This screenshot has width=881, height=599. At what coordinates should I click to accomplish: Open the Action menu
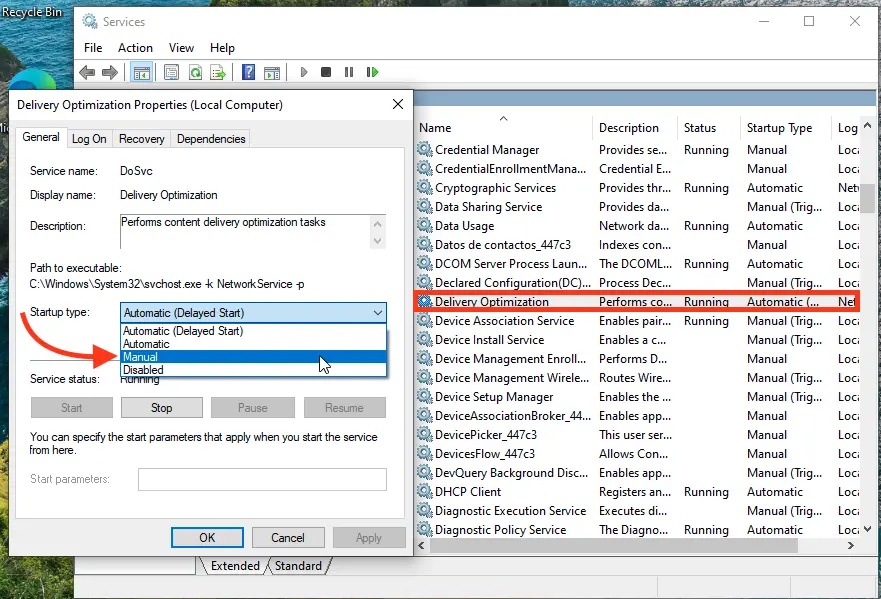point(135,47)
